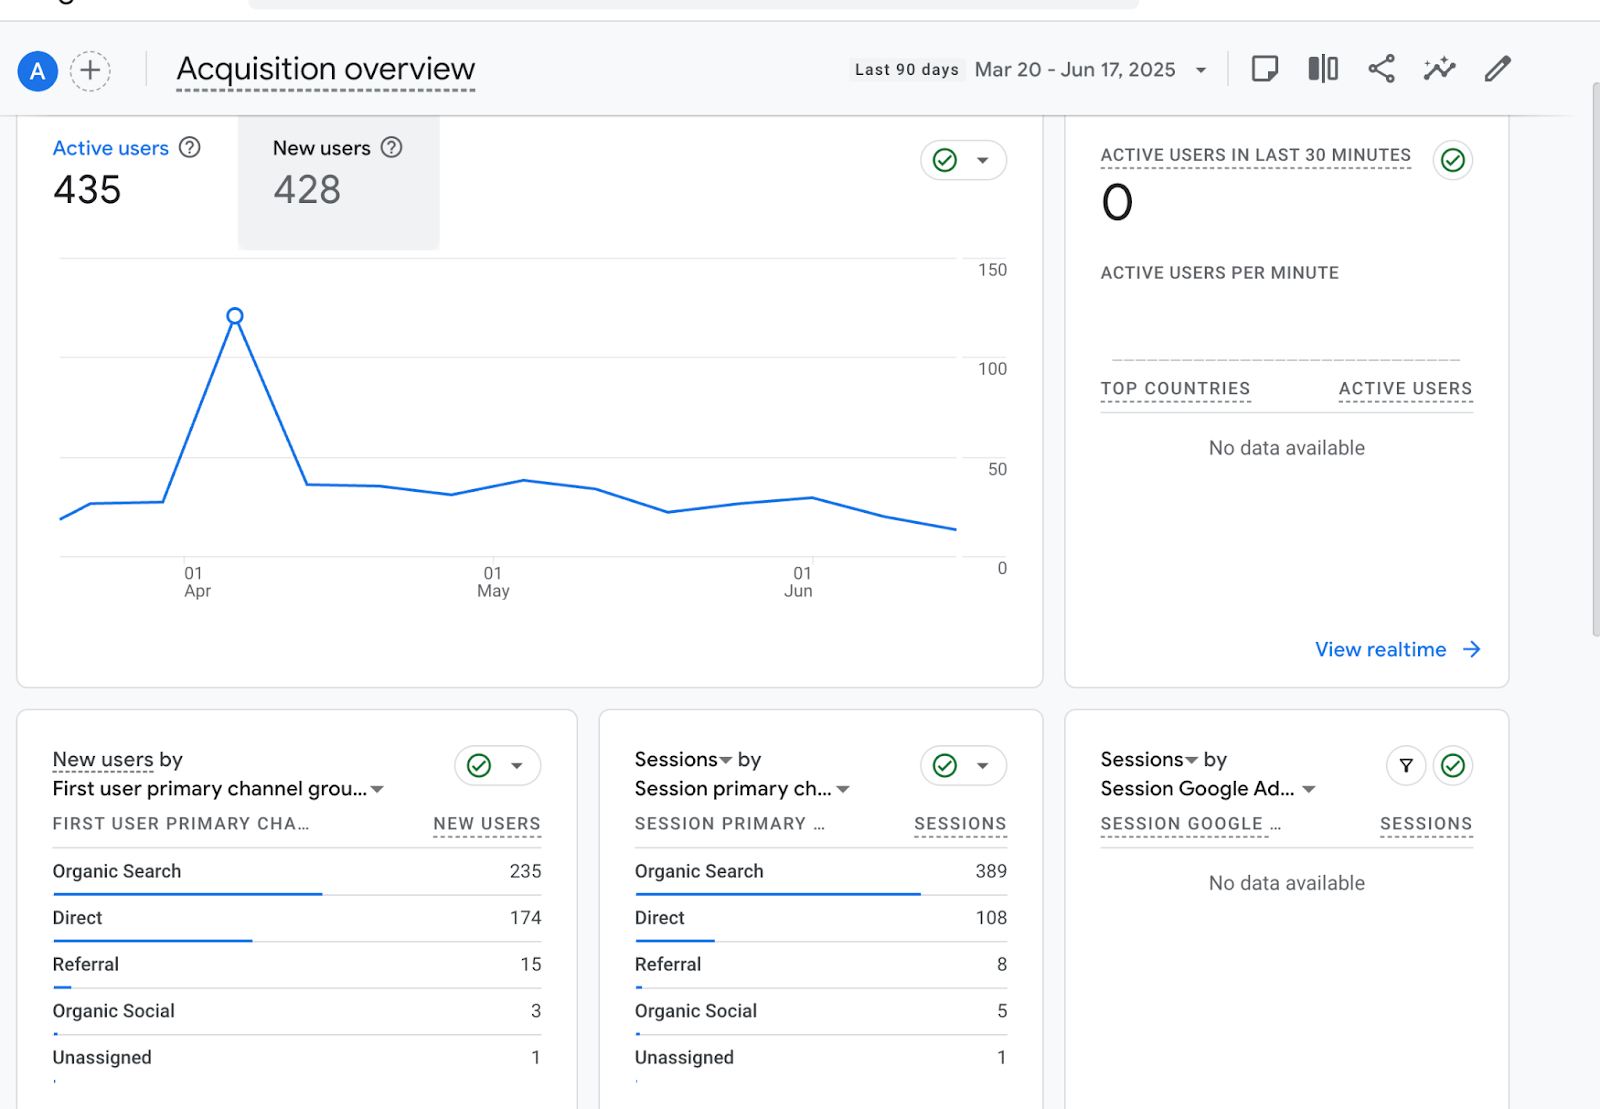This screenshot has height=1109, width=1600.
Task: Customize report with the pencil icon
Action: [1497, 69]
